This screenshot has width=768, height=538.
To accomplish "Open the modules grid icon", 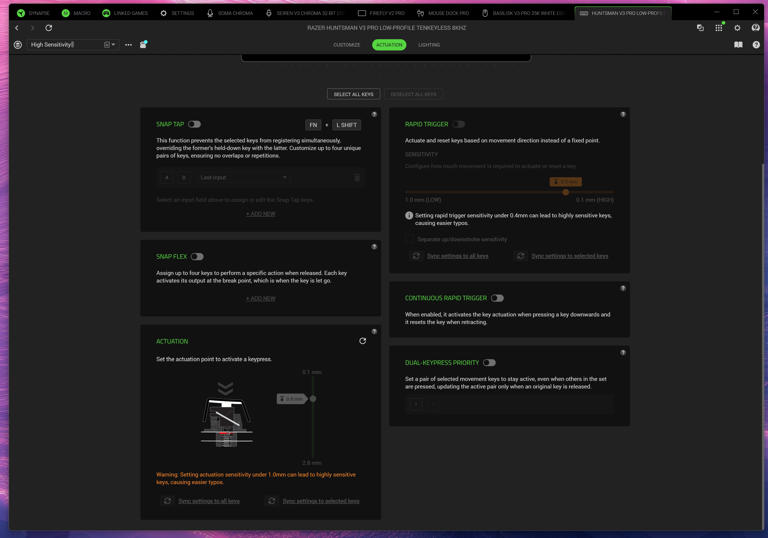I will tap(719, 28).
